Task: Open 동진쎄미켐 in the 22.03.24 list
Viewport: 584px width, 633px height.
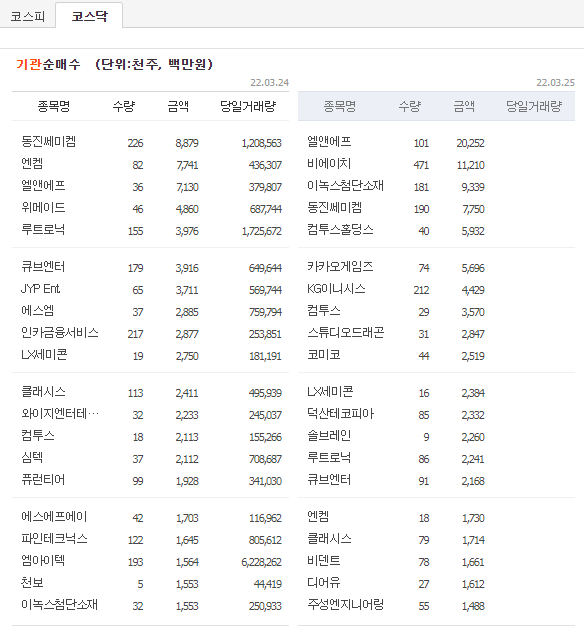Action: [48, 142]
